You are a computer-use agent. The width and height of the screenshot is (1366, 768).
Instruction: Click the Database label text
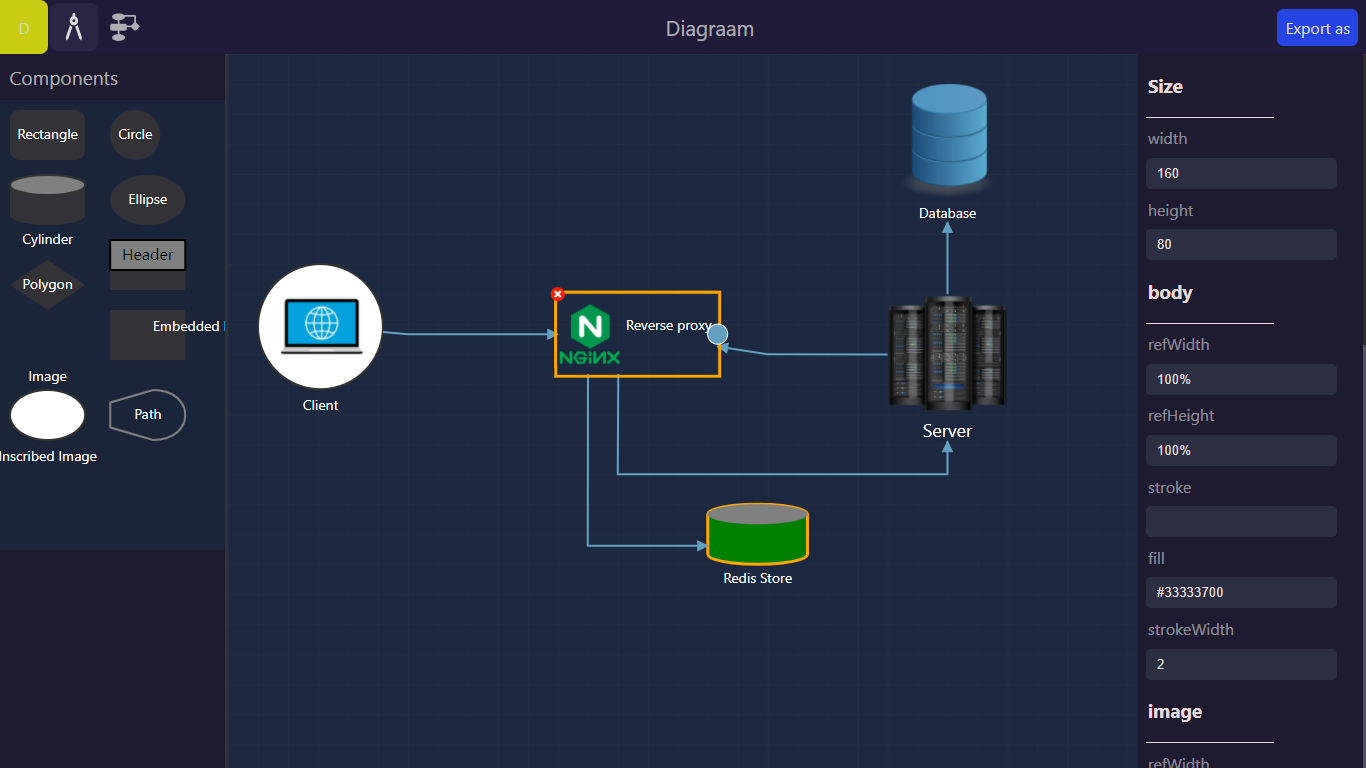[947, 213]
